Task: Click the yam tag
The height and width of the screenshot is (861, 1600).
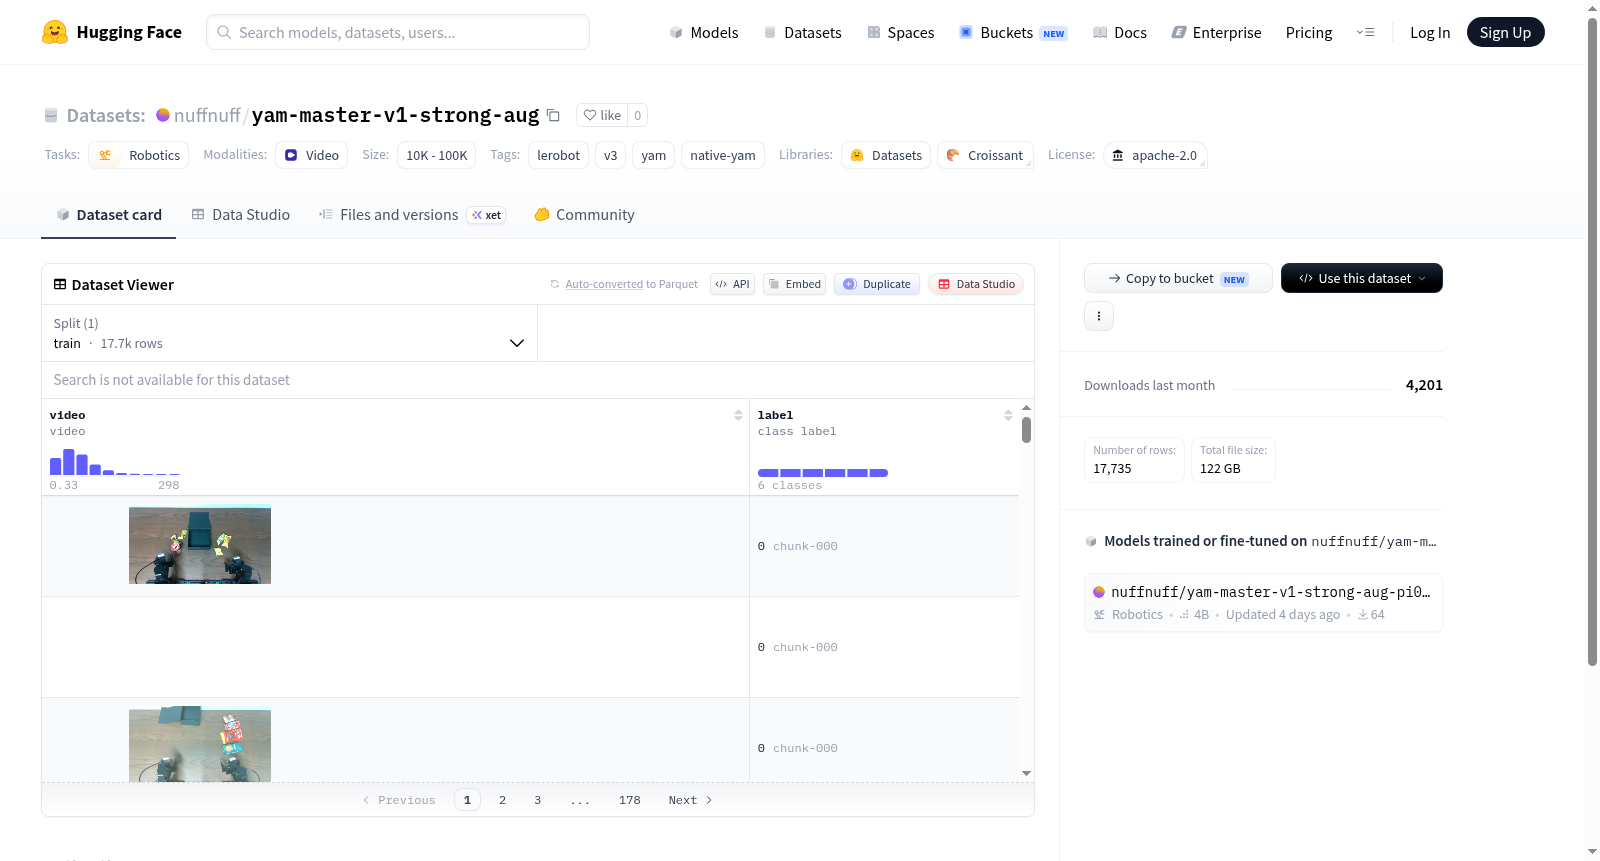Action: pyautogui.click(x=653, y=155)
